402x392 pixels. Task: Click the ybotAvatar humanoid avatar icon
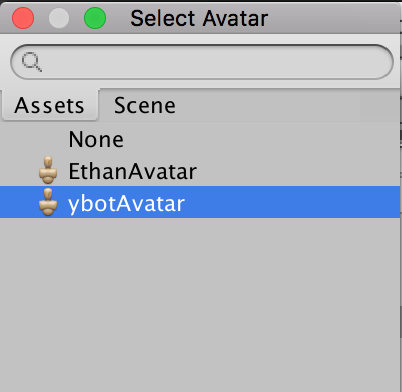click(x=48, y=202)
